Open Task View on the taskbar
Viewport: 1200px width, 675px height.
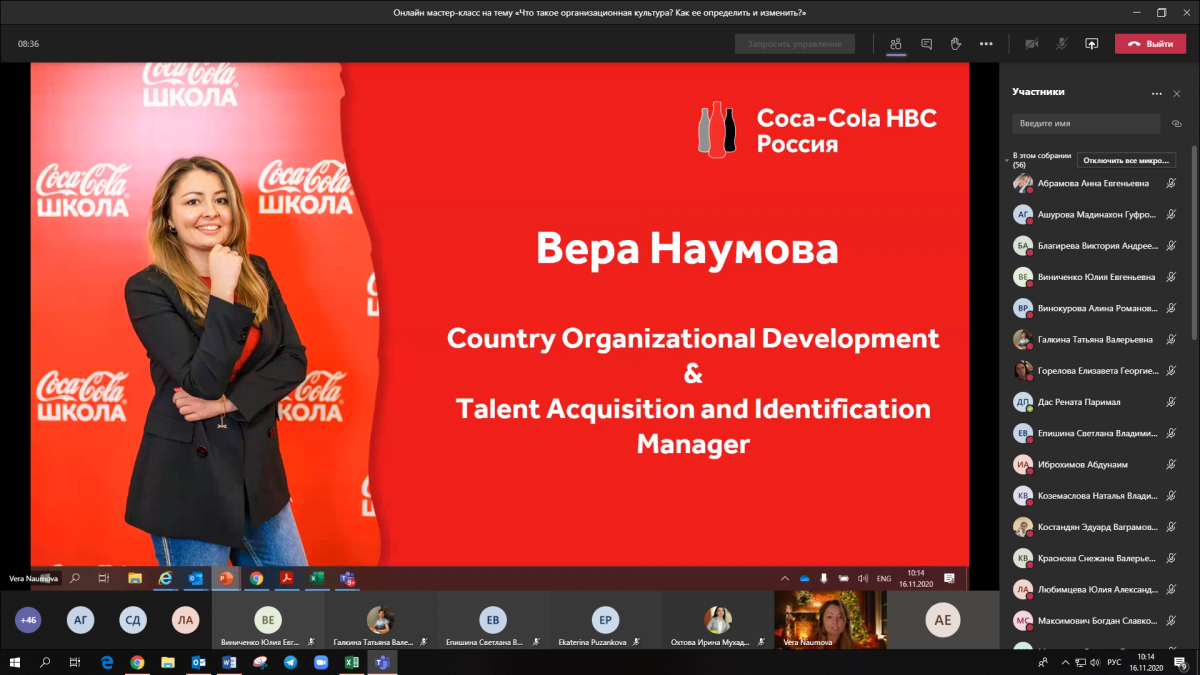click(x=75, y=662)
